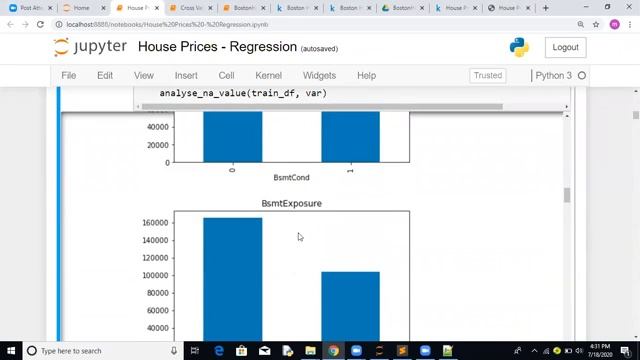This screenshot has height=360, width=640.
Task: Open Sublime Text from taskbar
Action: 402,351
